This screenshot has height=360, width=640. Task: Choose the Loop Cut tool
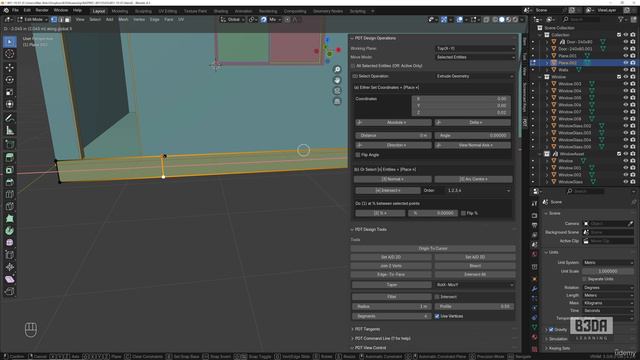tap(9, 194)
